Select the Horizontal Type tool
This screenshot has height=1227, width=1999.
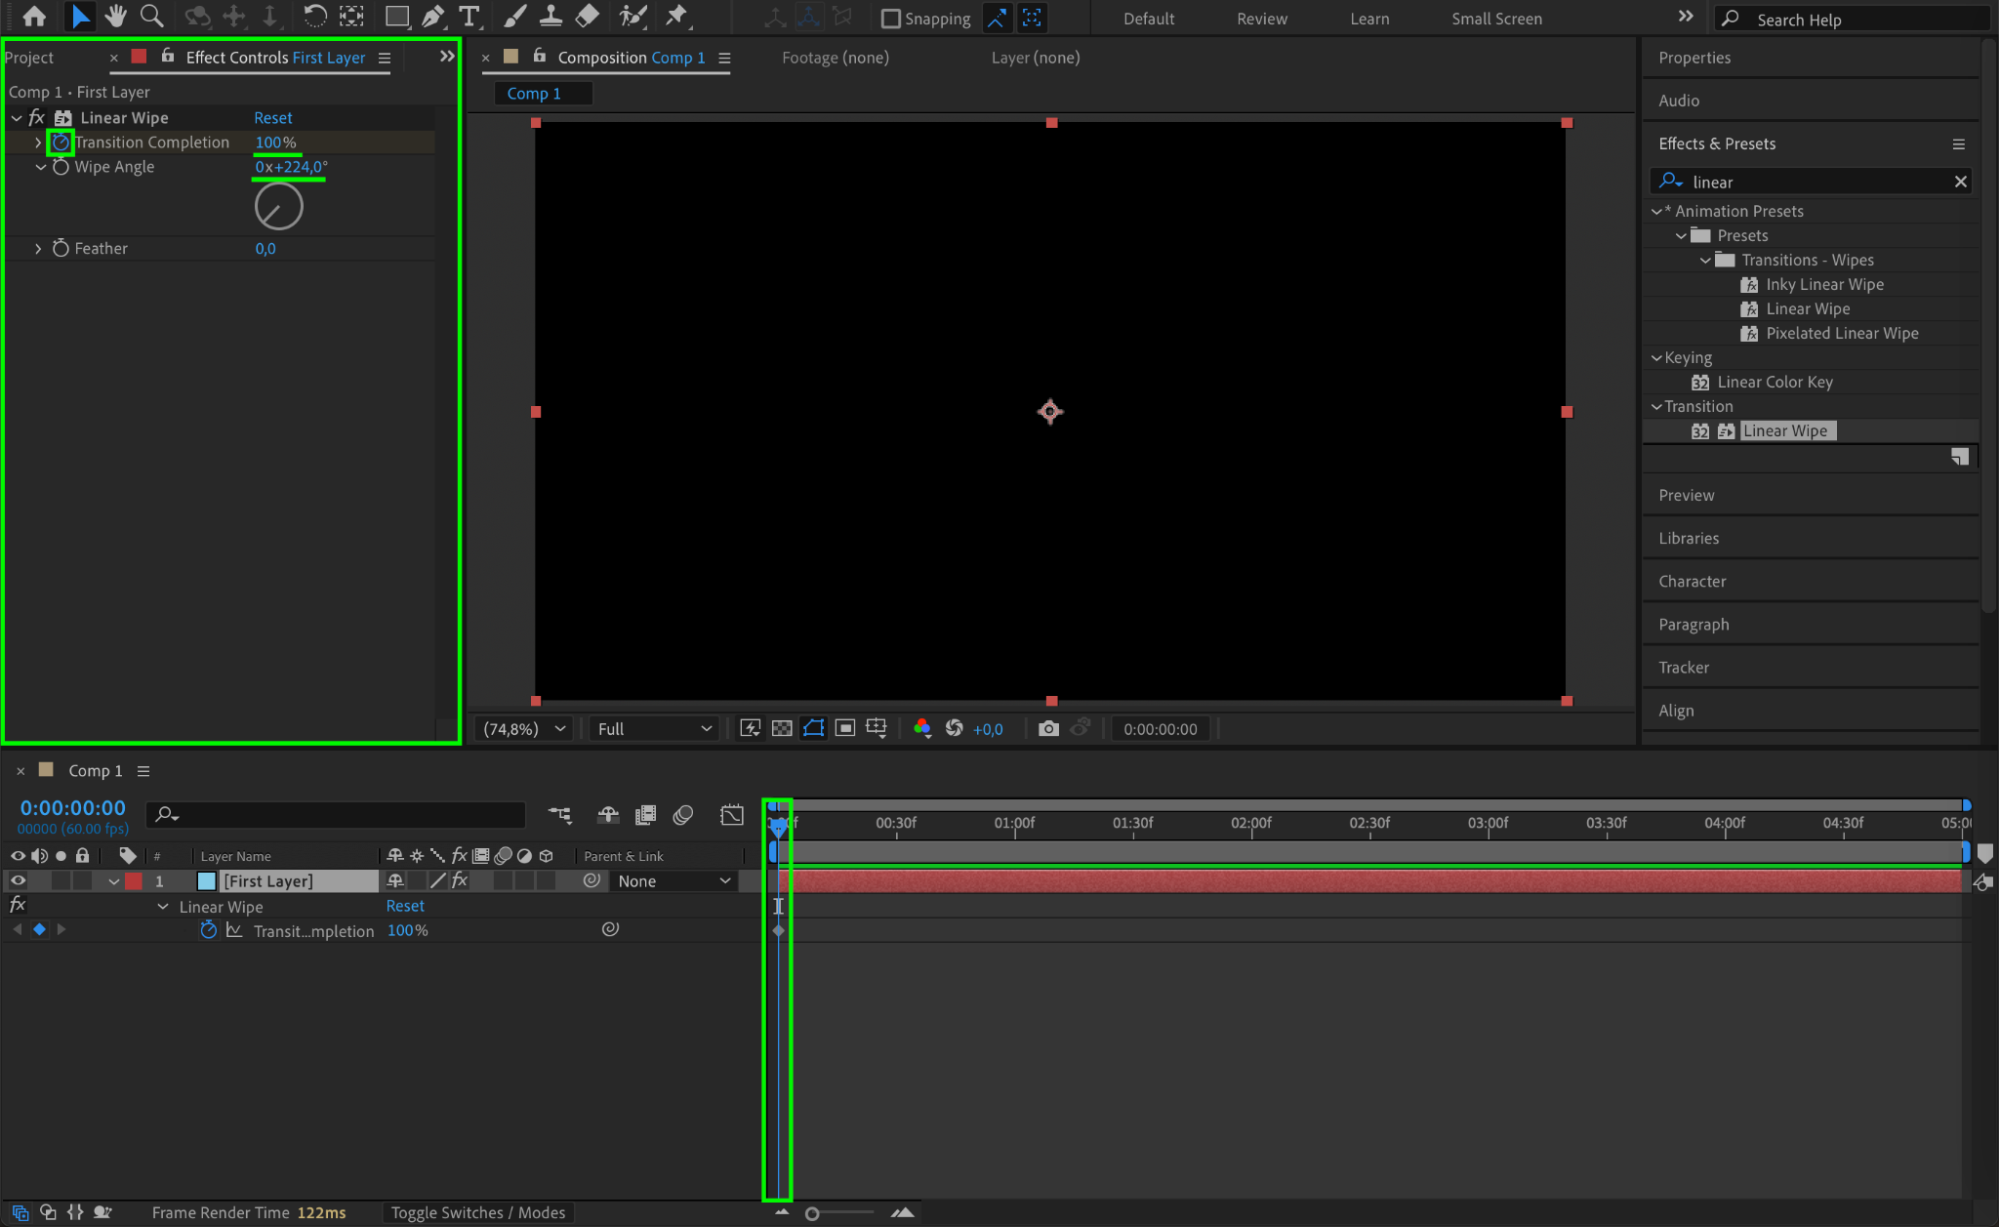[468, 16]
